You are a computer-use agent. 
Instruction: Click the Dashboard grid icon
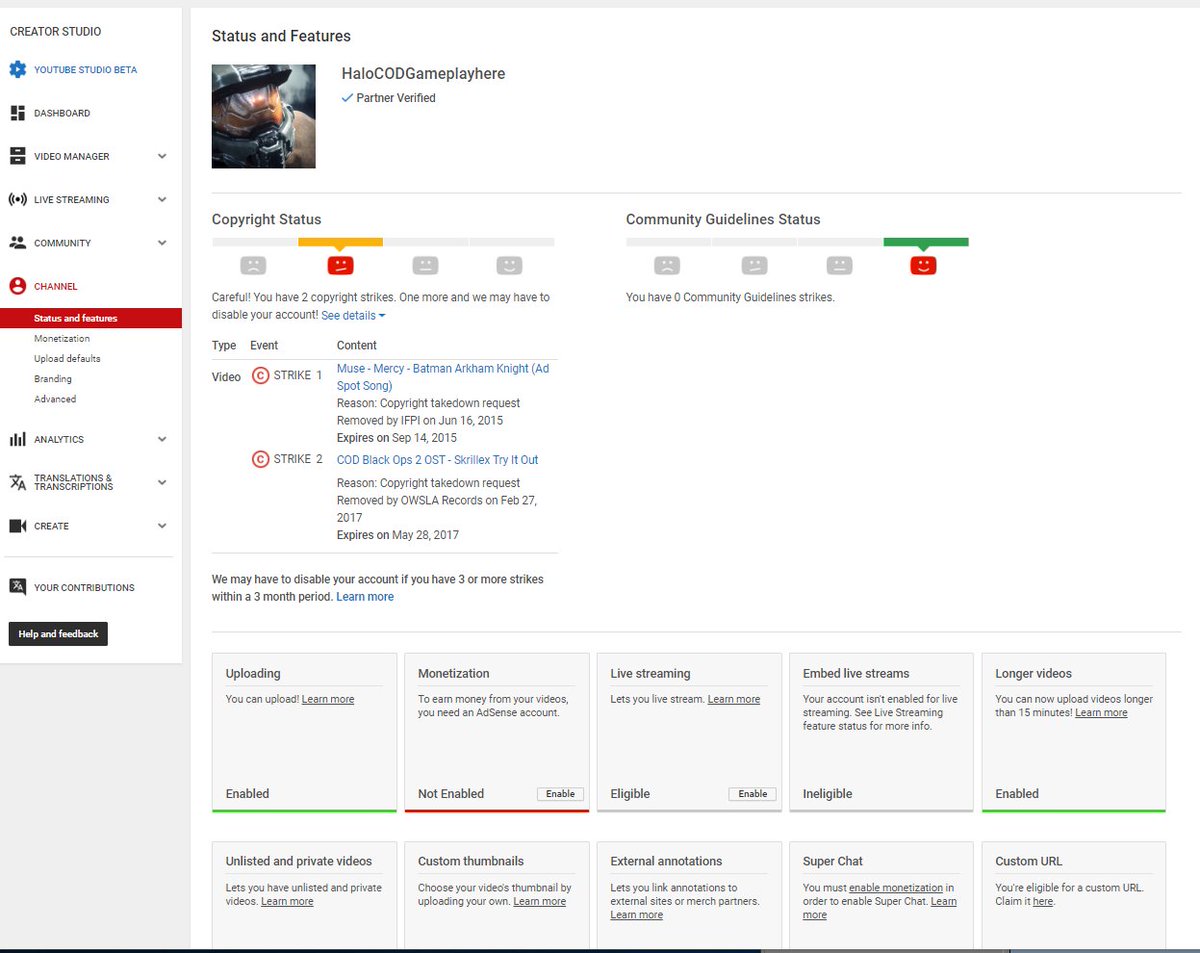tap(17, 113)
